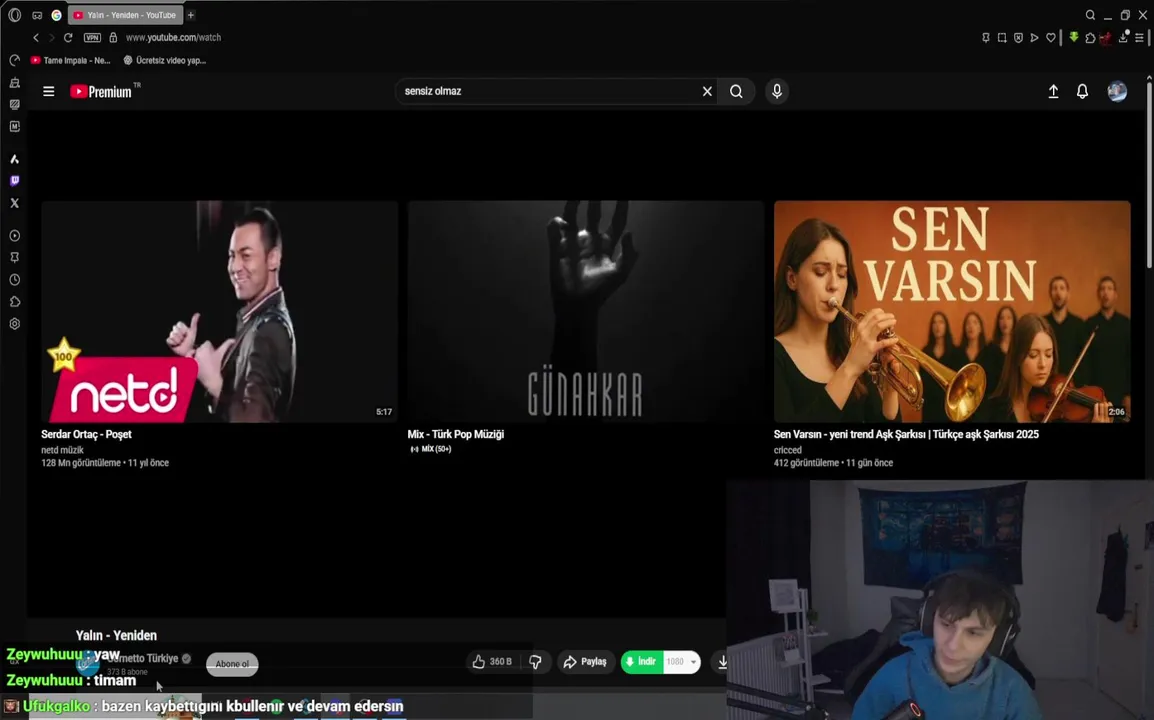Play the Sen Varsın thumbnail
Screen dimensions: 1154x720
coord(952,311)
